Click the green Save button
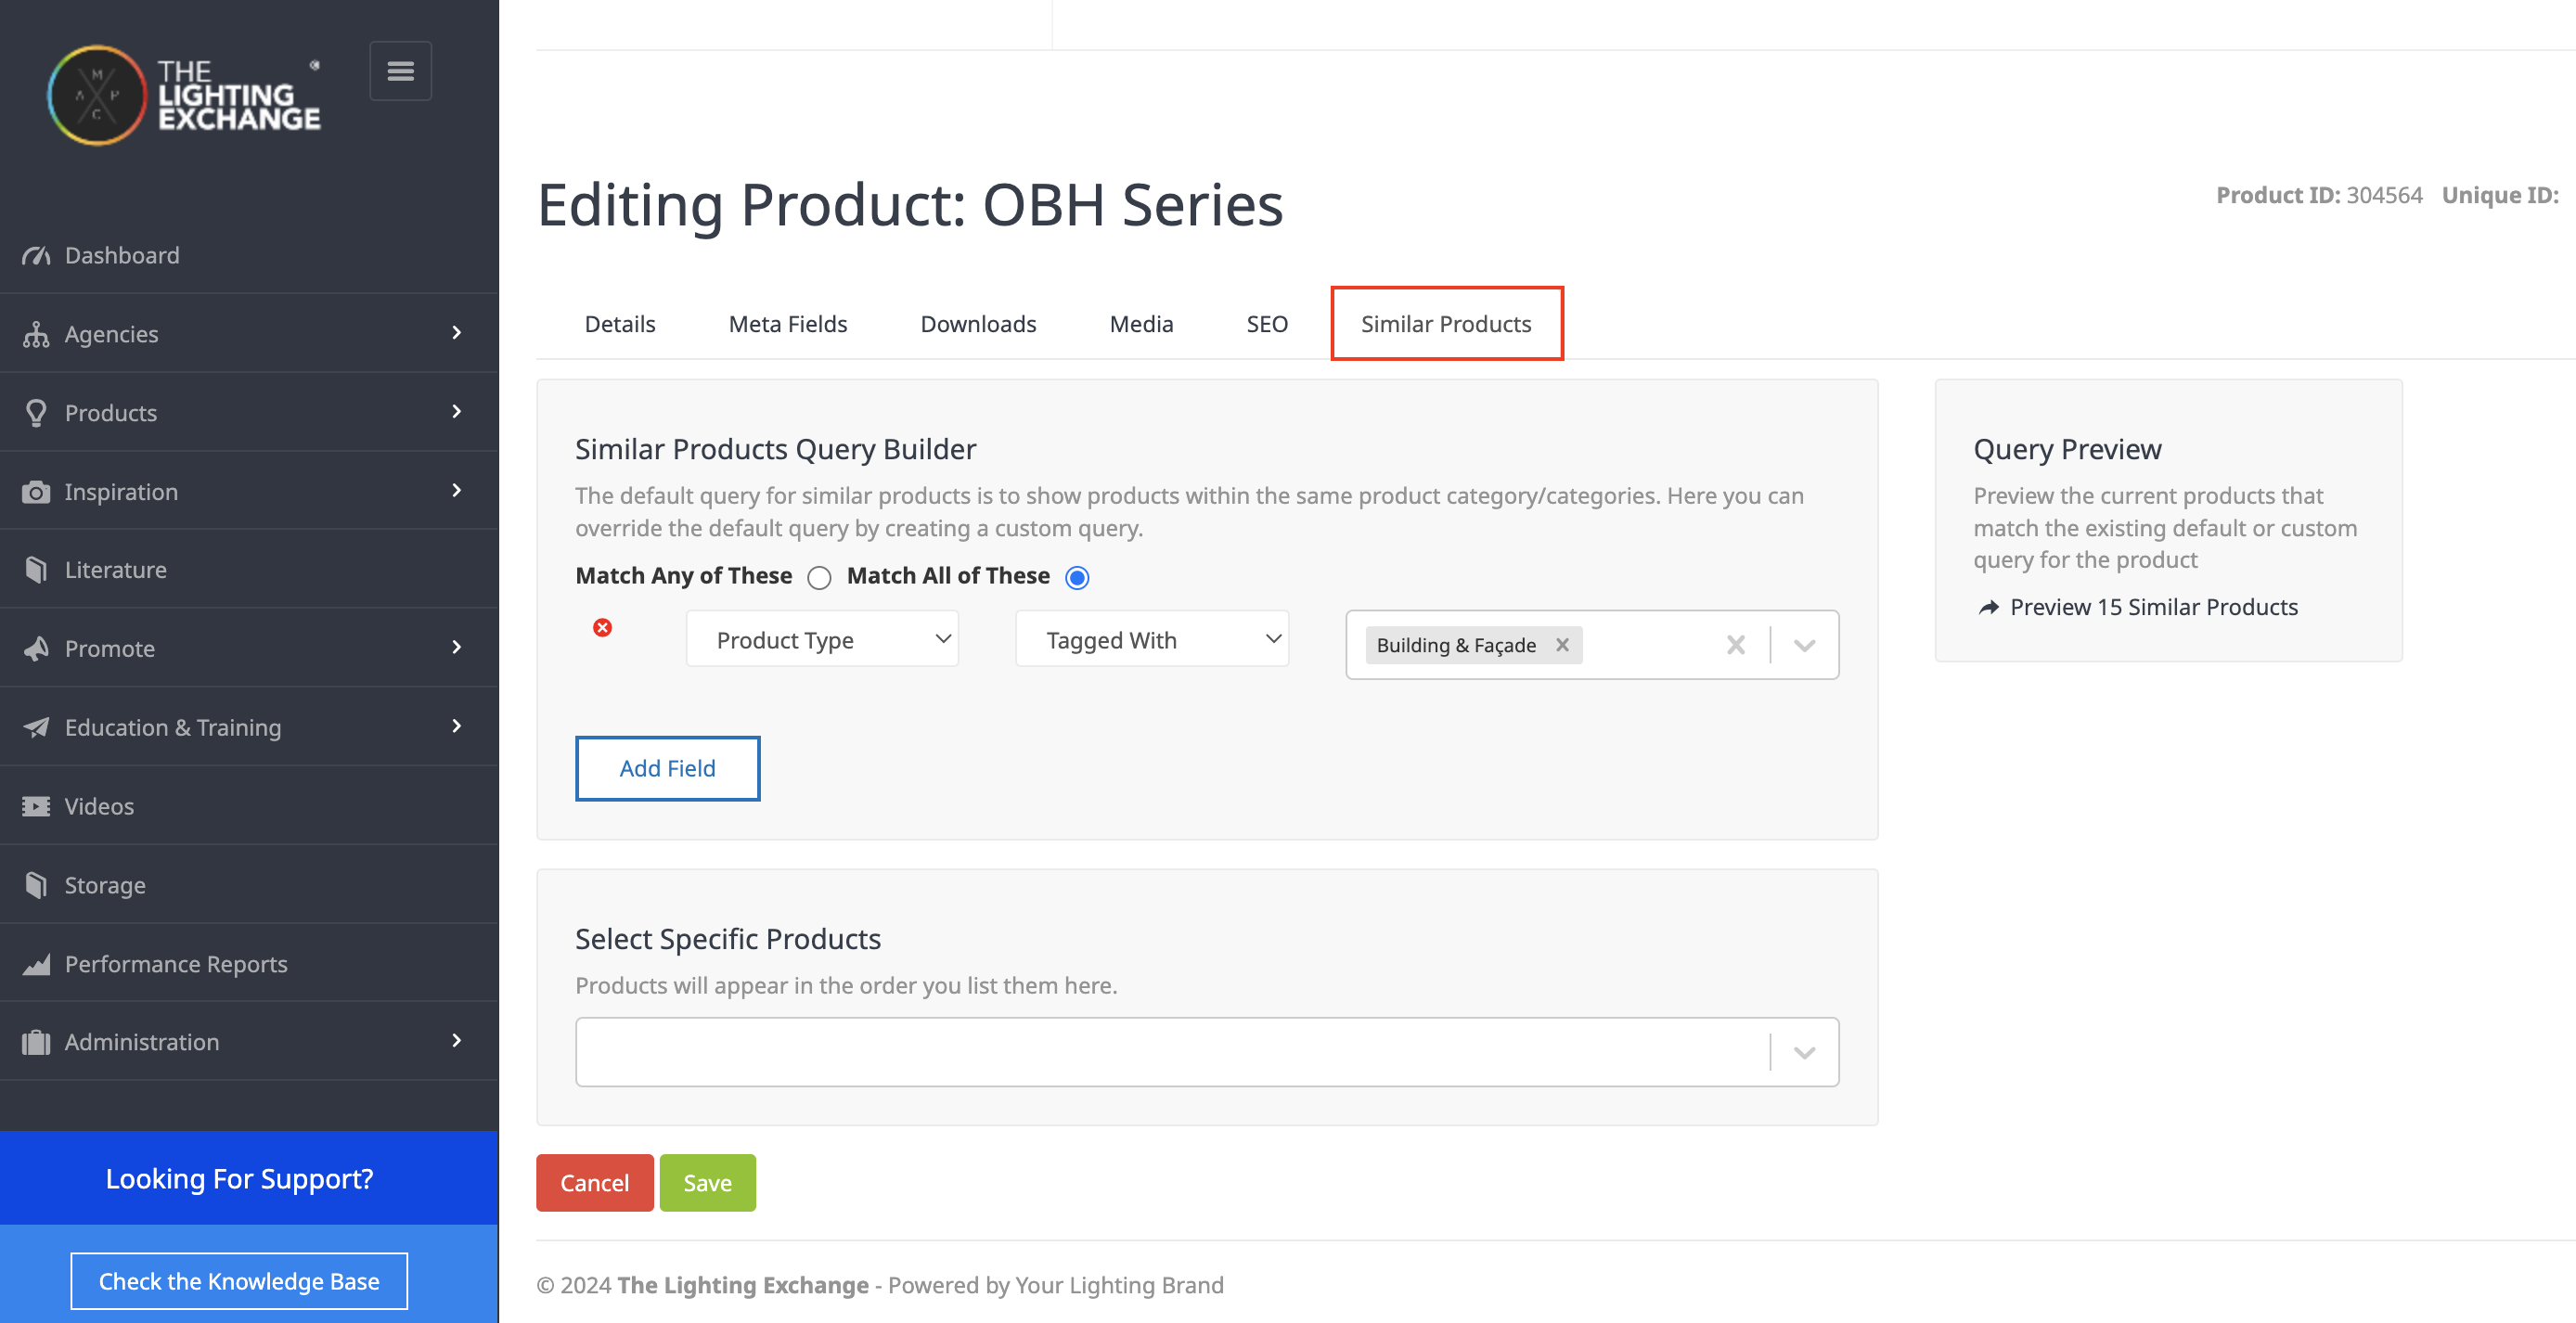Image resolution: width=2576 pixels, height=1323 pixels. coord(707,1183)
